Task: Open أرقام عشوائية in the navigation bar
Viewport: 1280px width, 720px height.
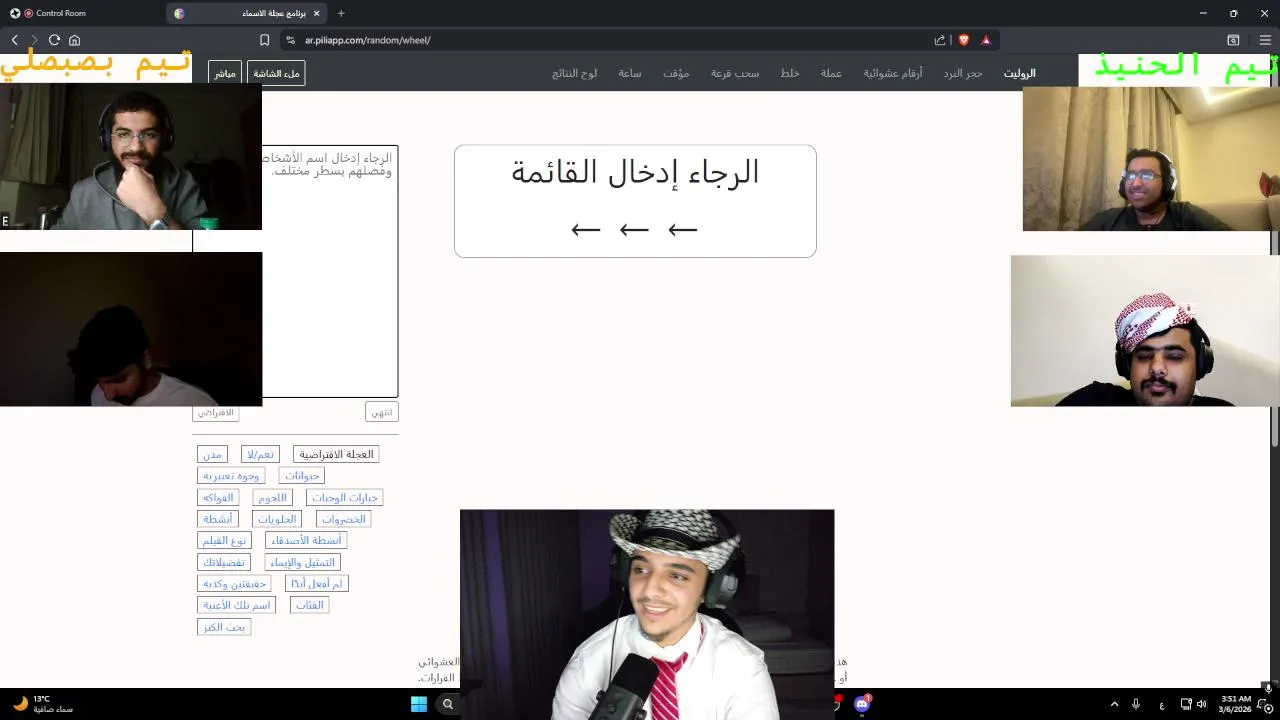Action: (893, 73)
